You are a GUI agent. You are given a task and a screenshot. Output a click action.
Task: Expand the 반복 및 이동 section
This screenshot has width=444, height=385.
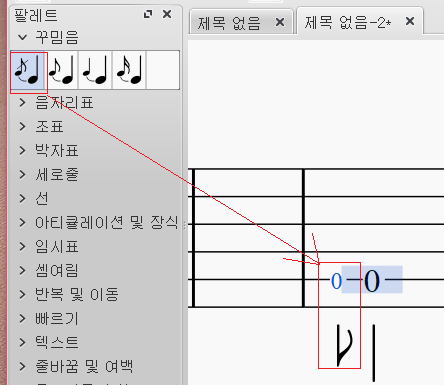pos(22,295)
